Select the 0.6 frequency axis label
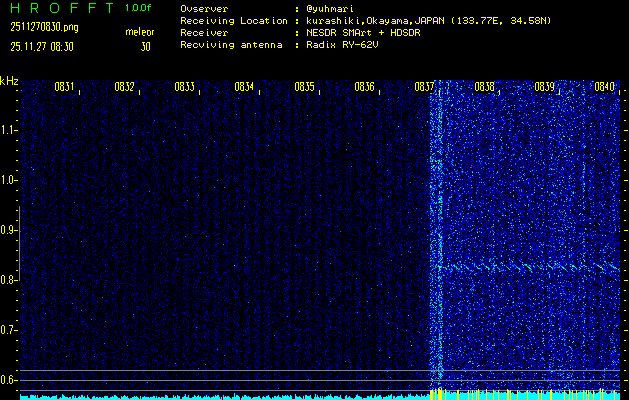 pos(7,380)
